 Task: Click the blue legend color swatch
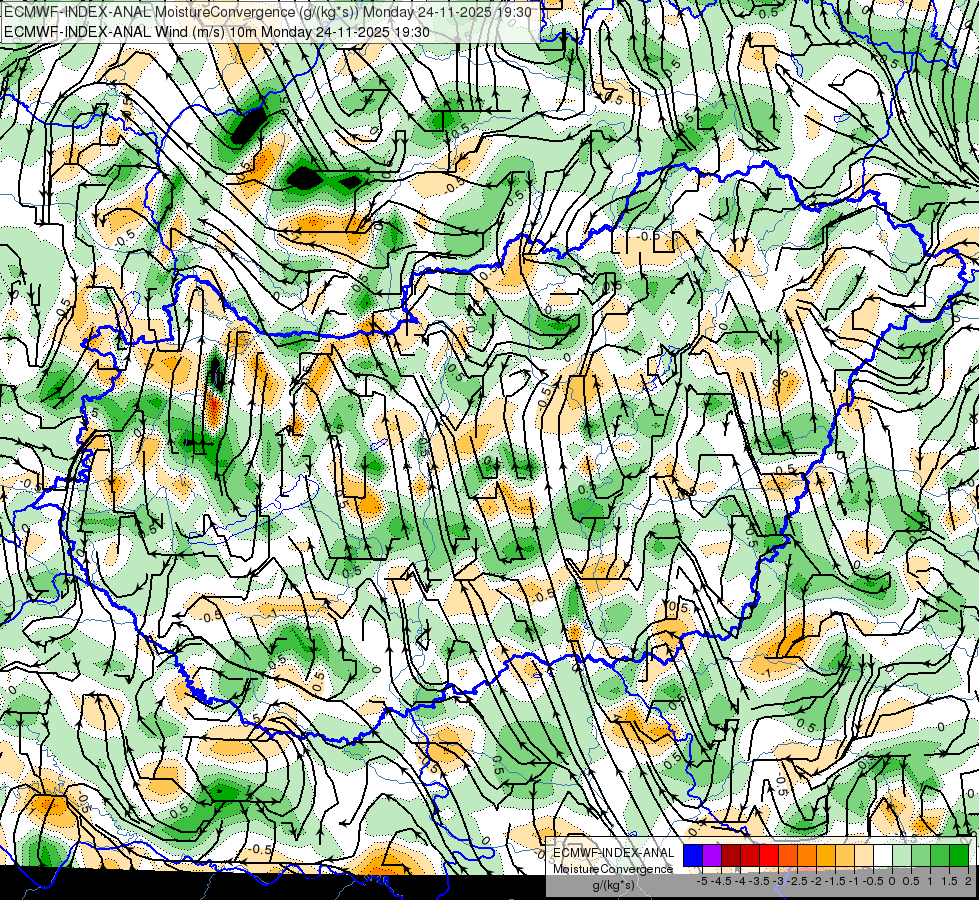click(693, 856)
